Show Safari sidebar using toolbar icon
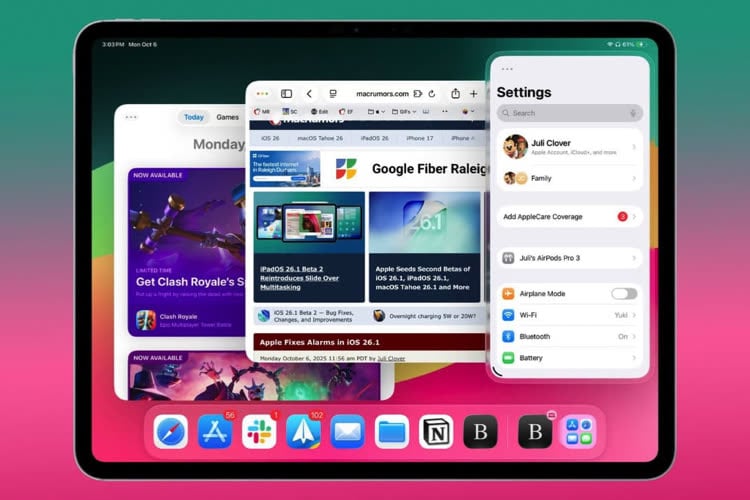Image resolution: width=750 pixels, height=500 pixels. pyautogui.click(x=286, y=93)
